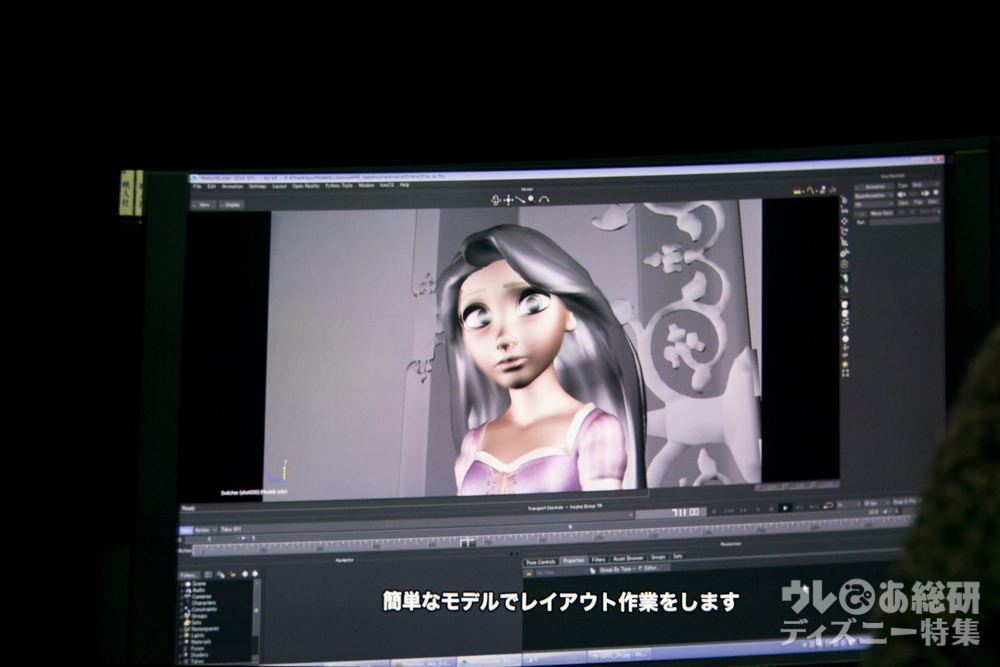This screenshot has height=667, width=1000.
Task: Open the BaseAnimation layer dropdown
Action: click(874, 195)
